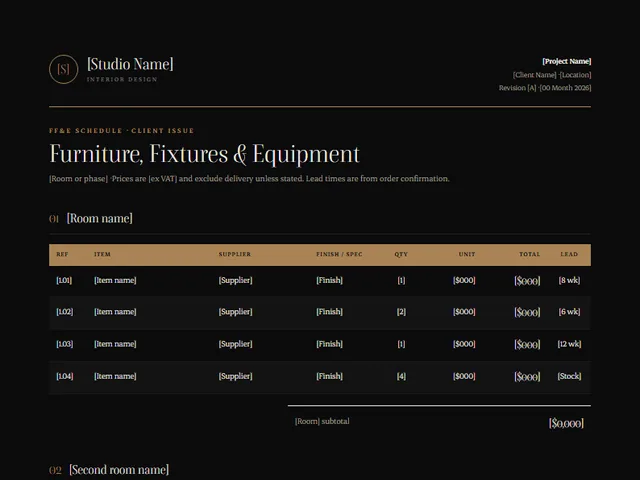The width and height of the screenshot is (640, 480).
Task: Click the [Room] subtotal label
Action: [x=322, y=421]
